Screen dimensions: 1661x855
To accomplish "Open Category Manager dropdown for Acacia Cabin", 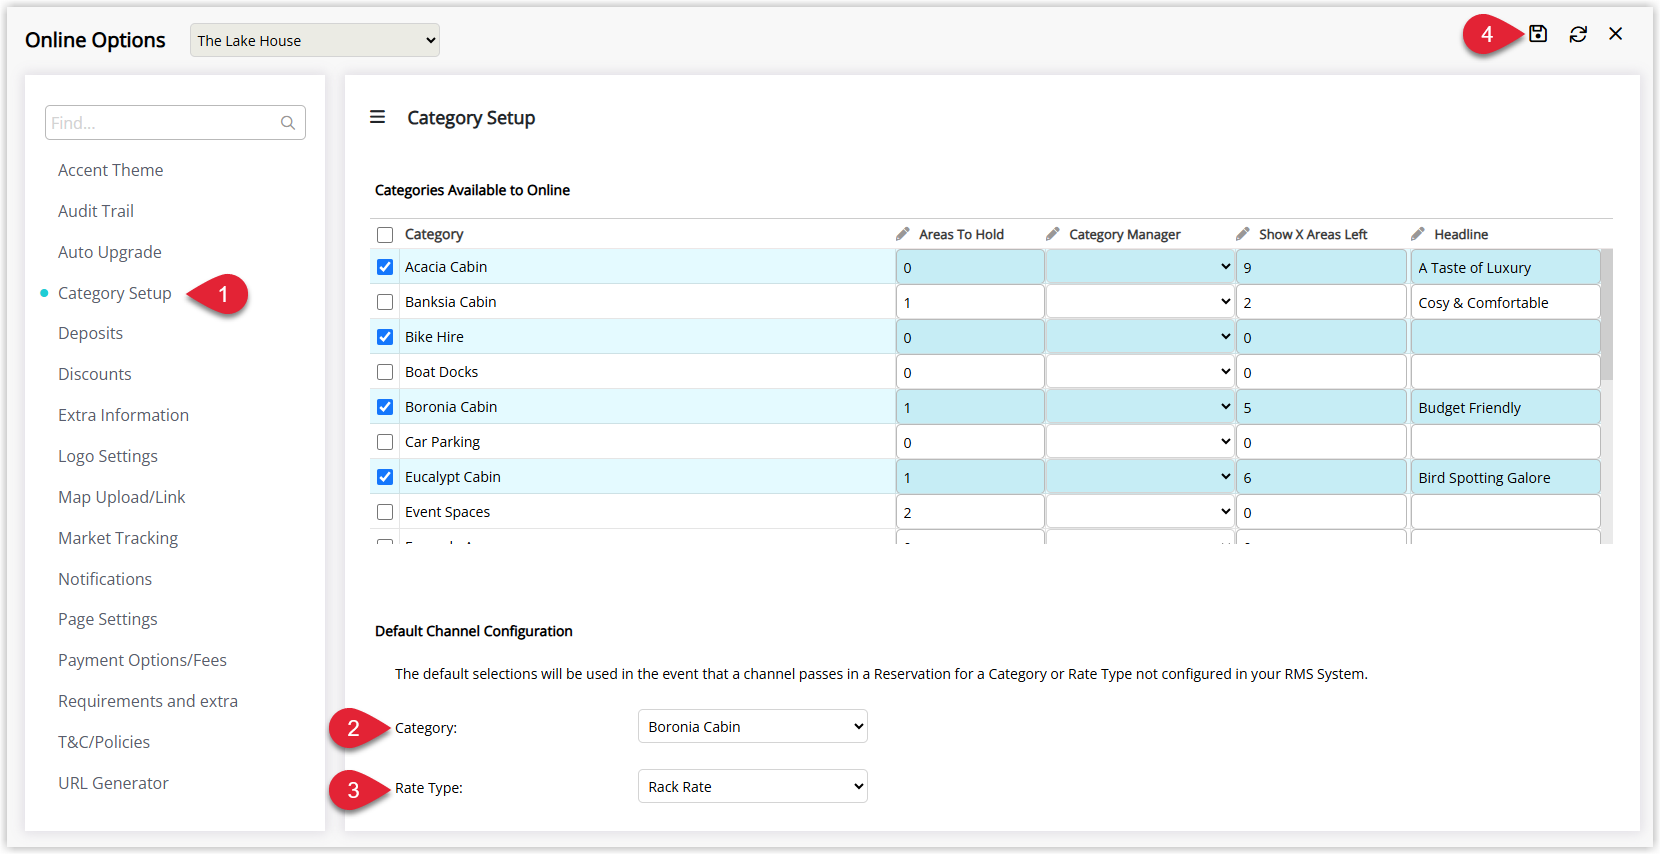I will coord(1140,267).
